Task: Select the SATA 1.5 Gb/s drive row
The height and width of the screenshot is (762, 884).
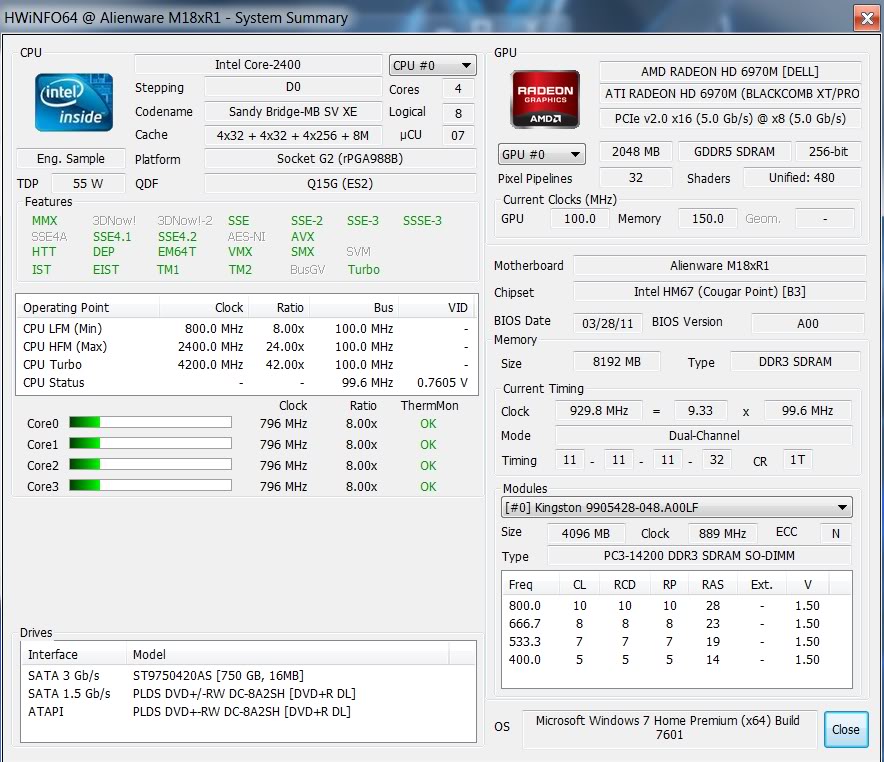Action: (x=248, y=693)
